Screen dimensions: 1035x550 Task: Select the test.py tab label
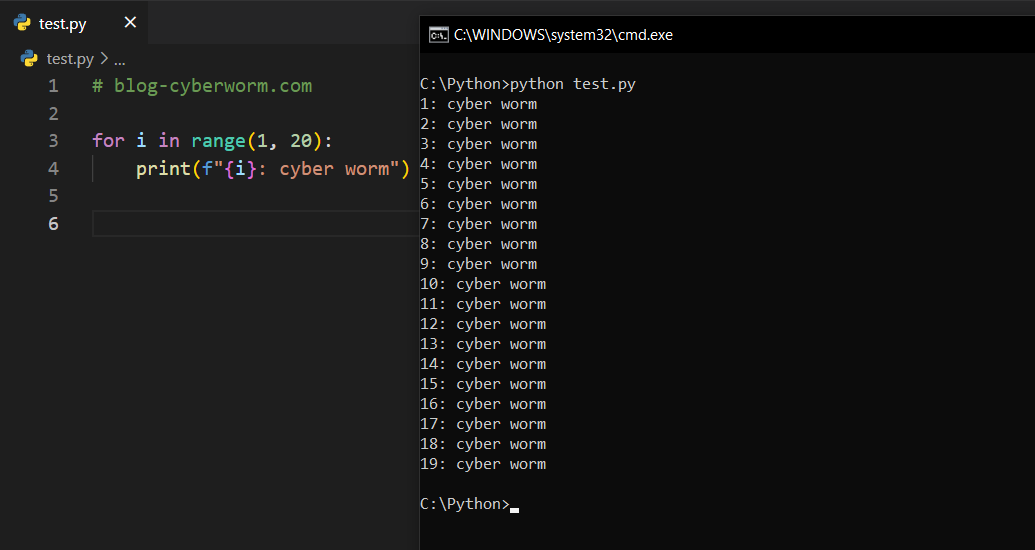point(62,24)
